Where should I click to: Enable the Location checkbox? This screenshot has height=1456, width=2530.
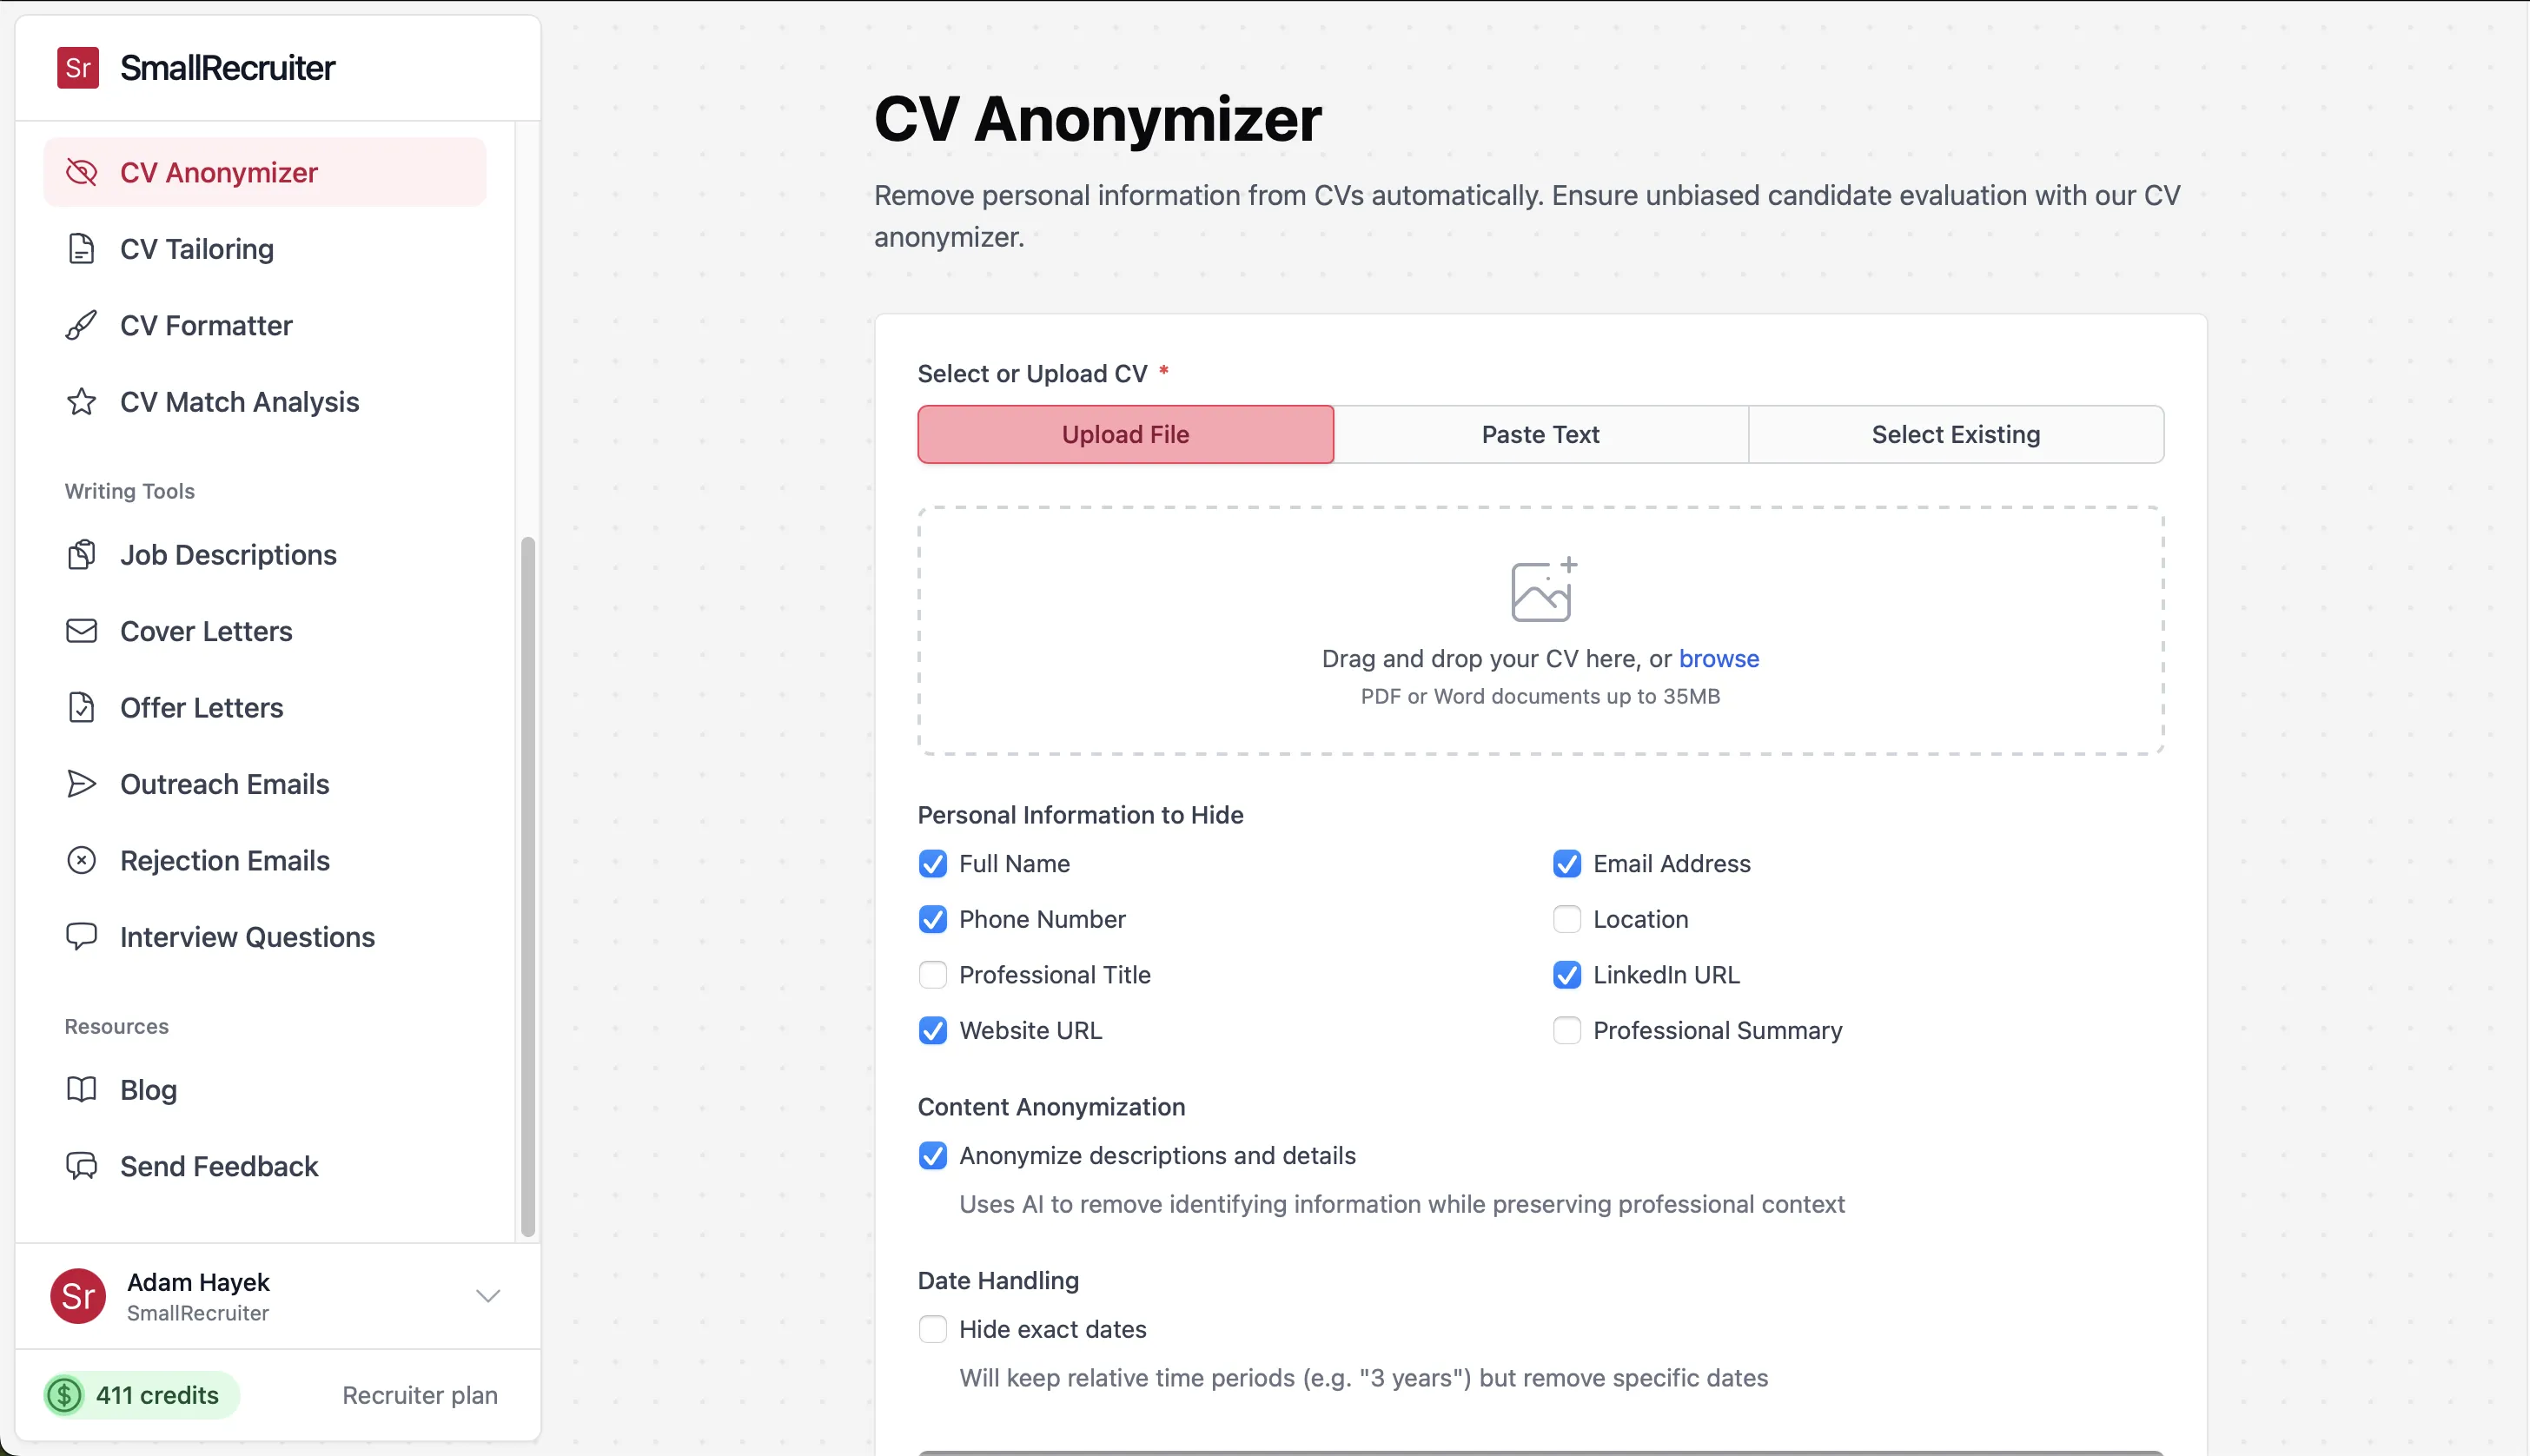(1567, 920)
